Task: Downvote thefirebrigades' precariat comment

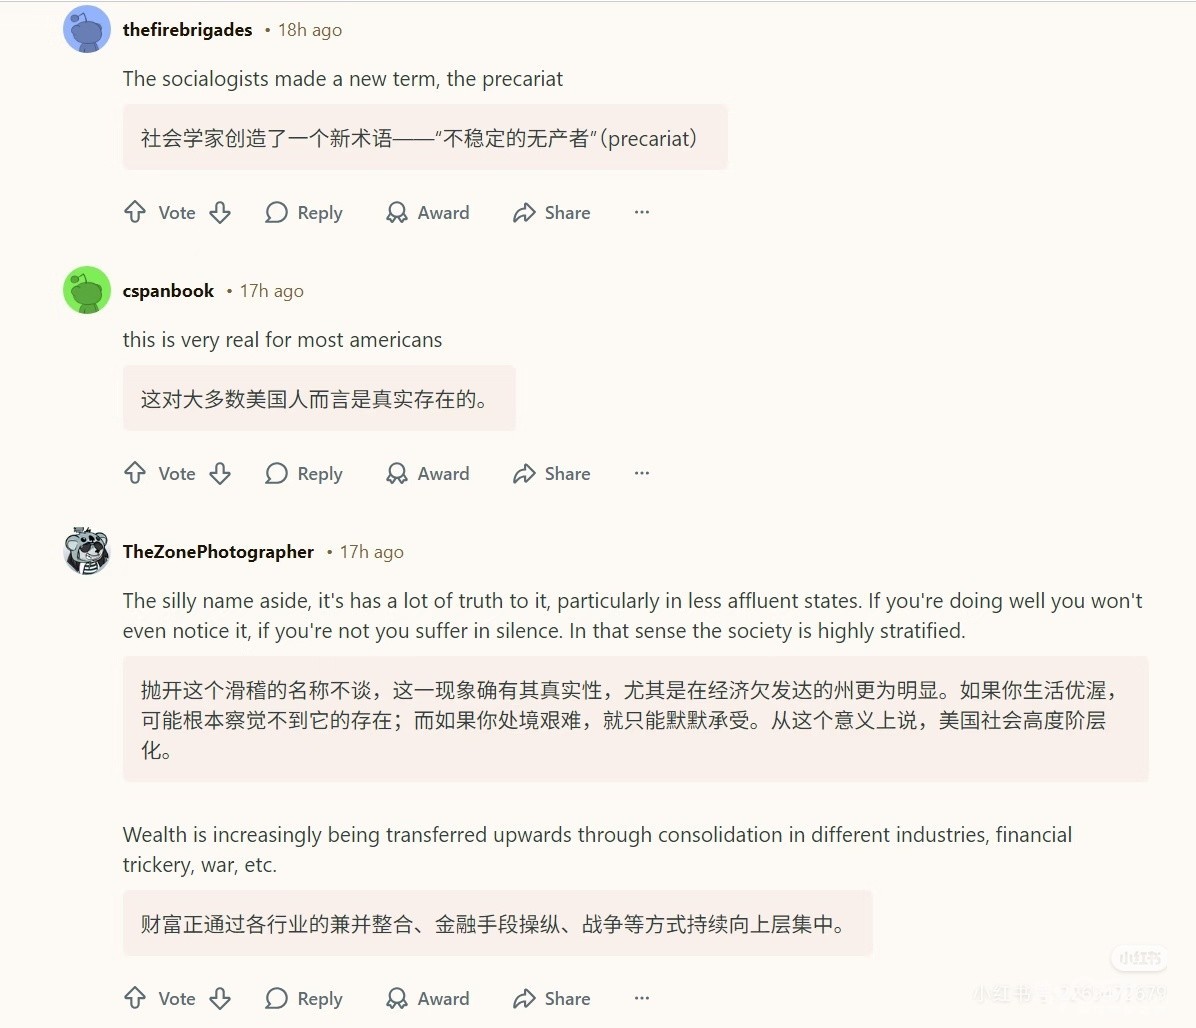Action: tap(220, 212)
